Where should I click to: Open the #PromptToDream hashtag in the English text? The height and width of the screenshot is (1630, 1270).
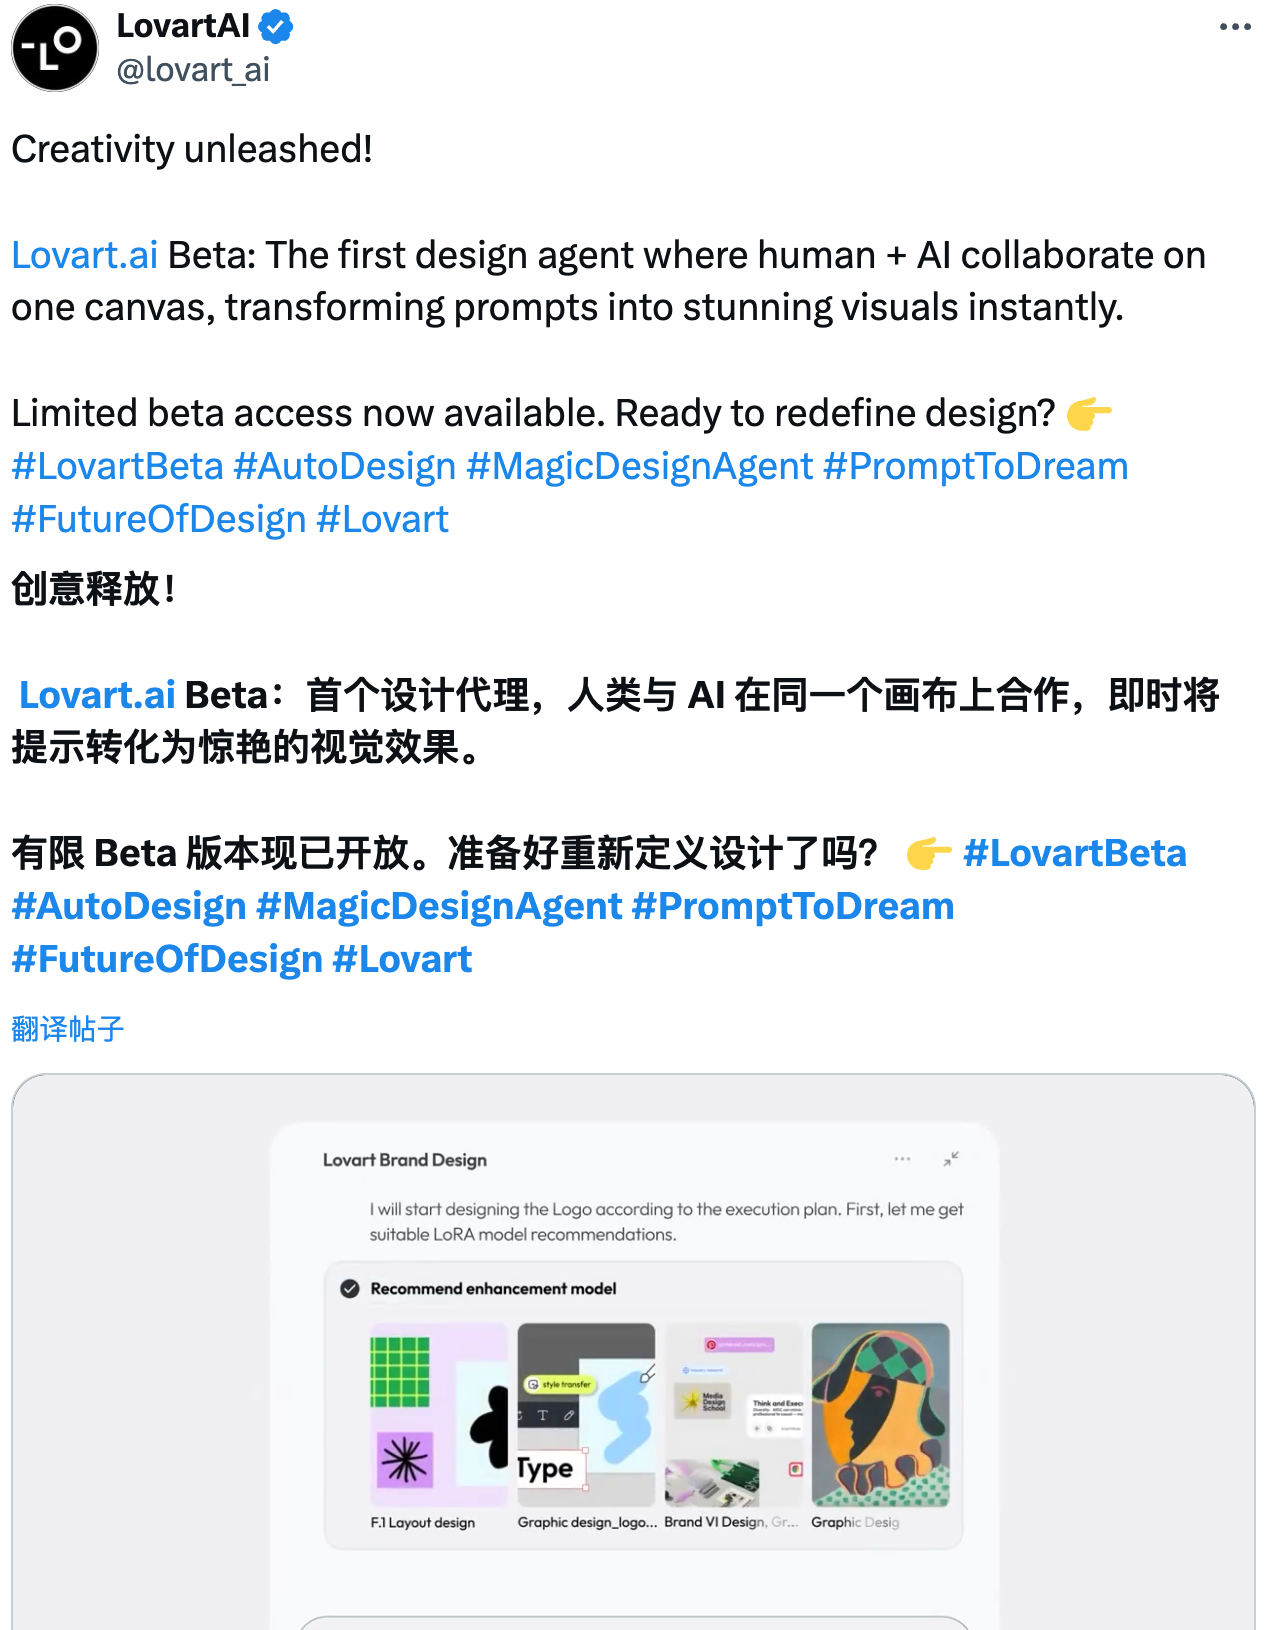click(x=976, y=466)
